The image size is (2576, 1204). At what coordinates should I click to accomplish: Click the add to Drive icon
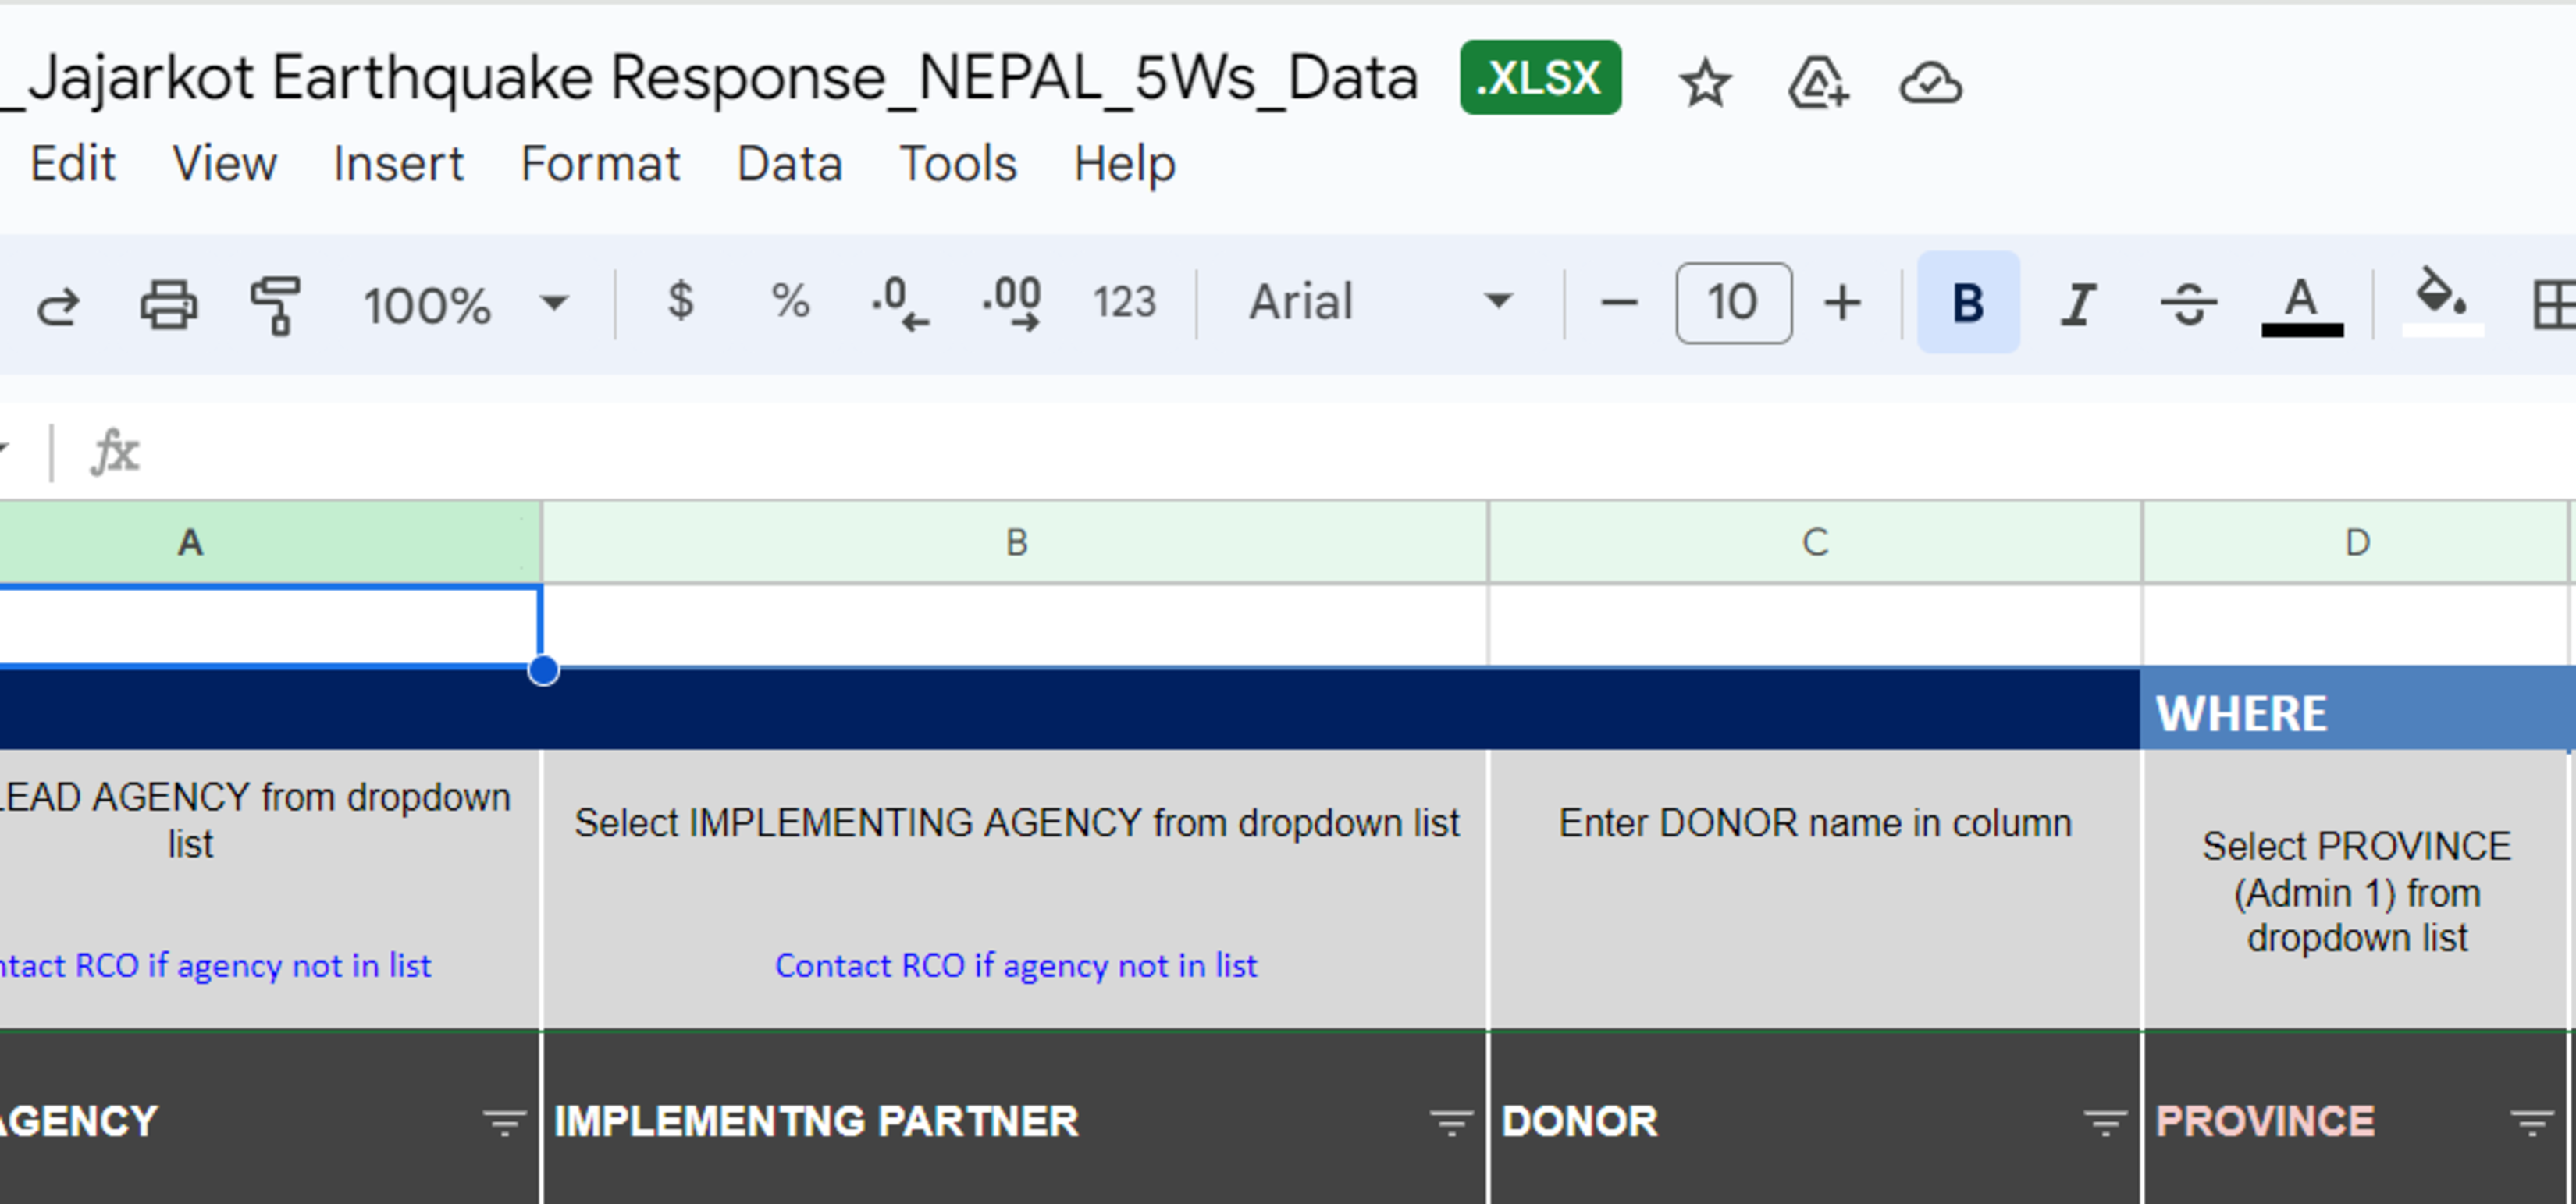[x=1818, y=81]
